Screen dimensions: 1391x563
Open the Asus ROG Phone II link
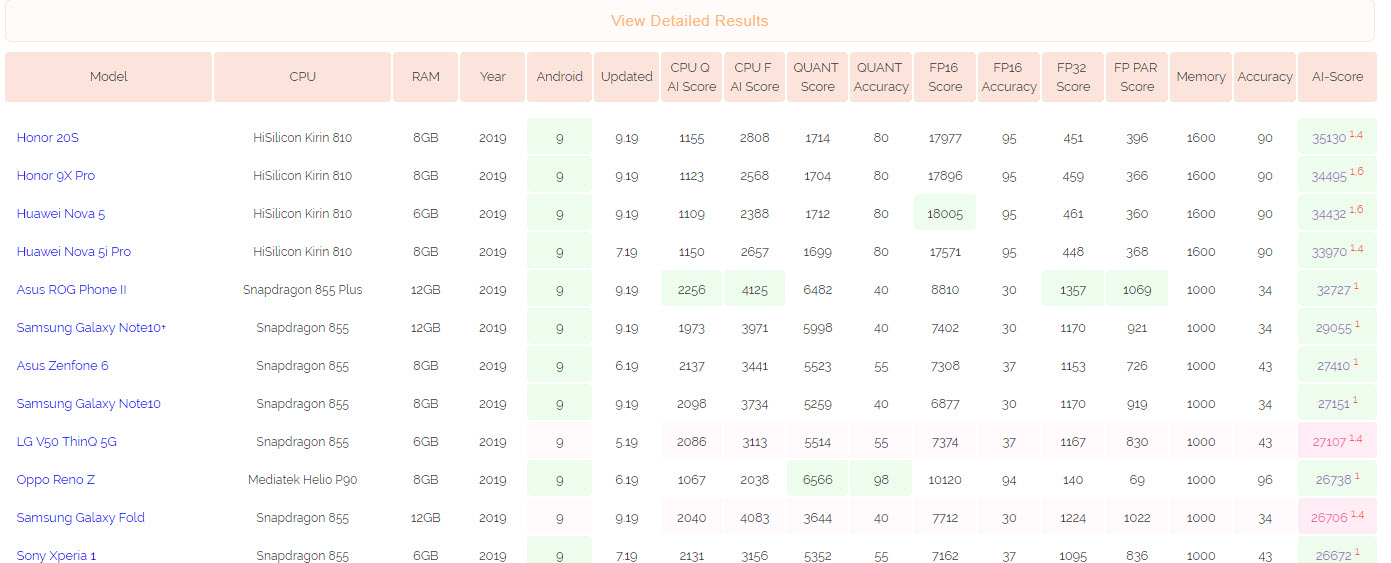click(72, 290)
